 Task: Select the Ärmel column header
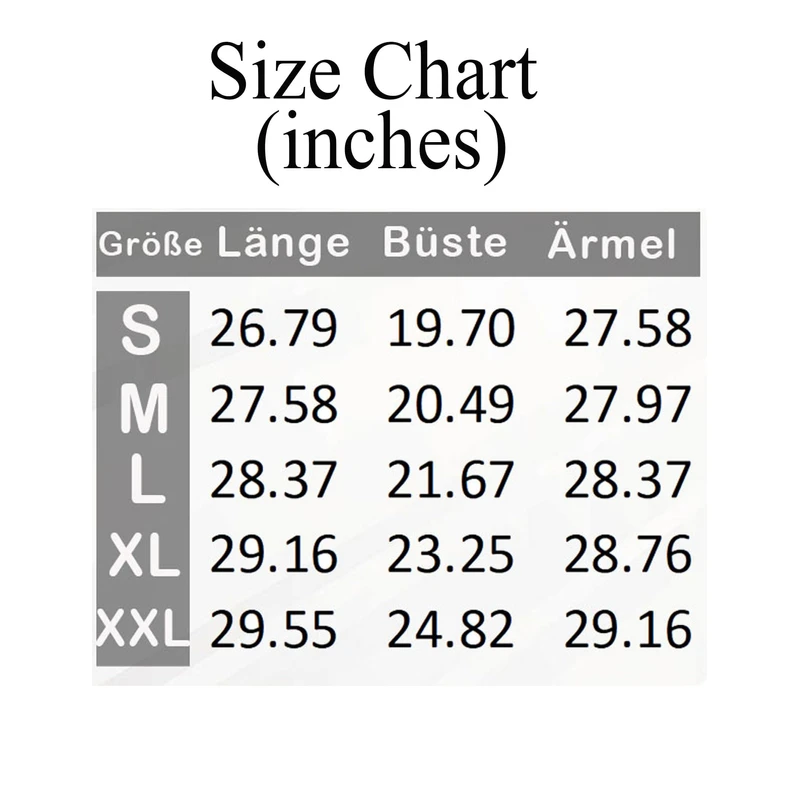[x=612, y=243]
